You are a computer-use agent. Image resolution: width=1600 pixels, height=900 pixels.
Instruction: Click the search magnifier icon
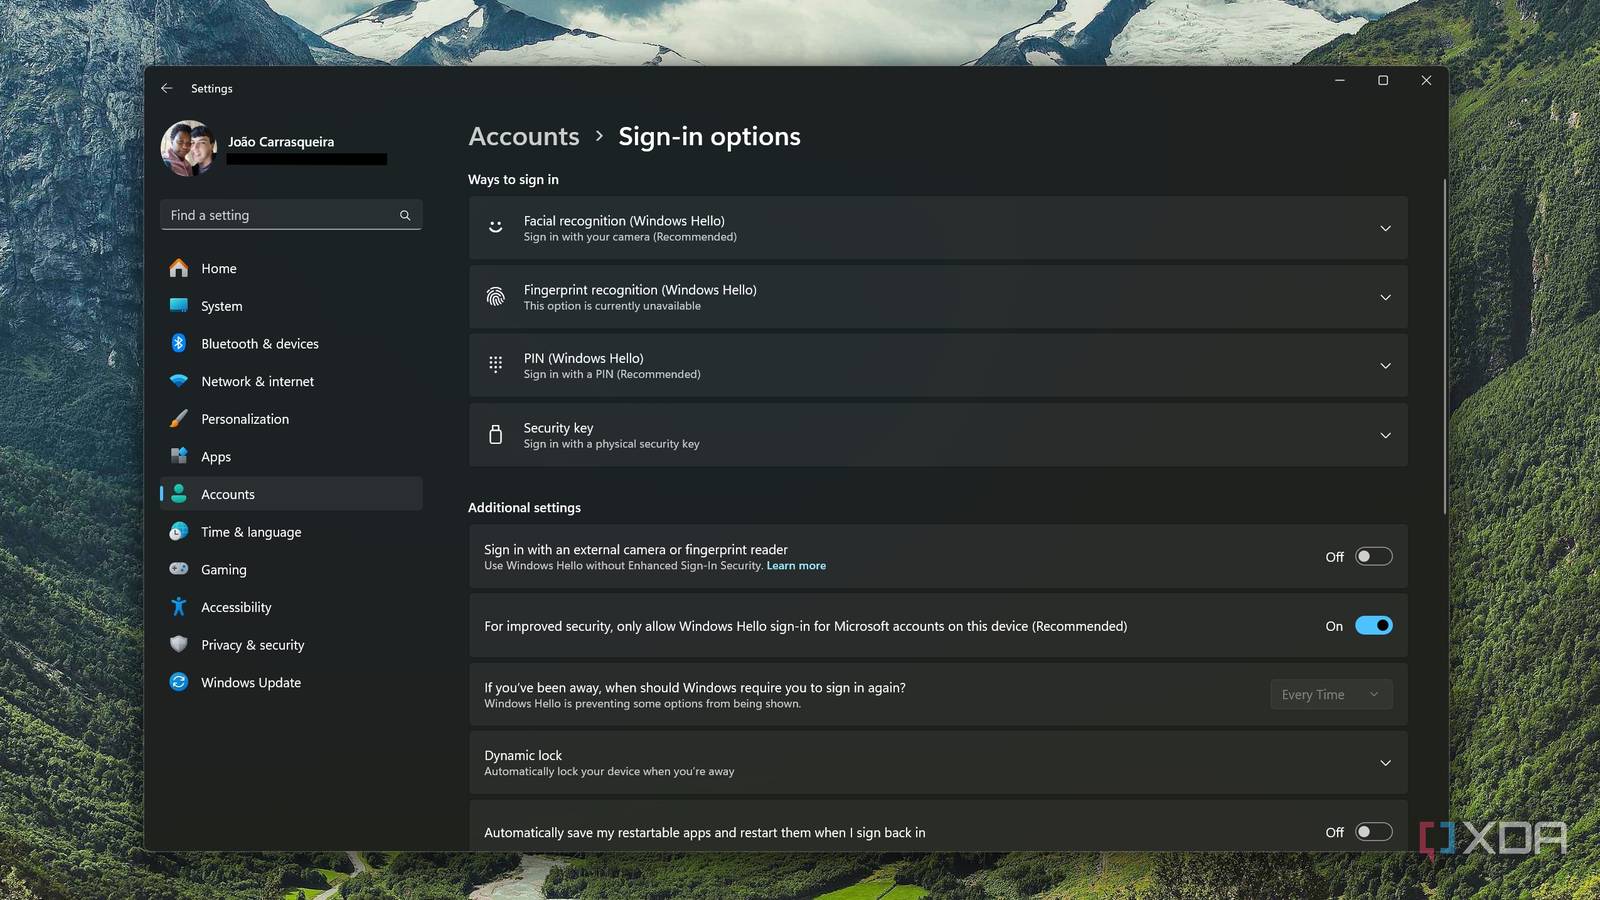point(405,215)
